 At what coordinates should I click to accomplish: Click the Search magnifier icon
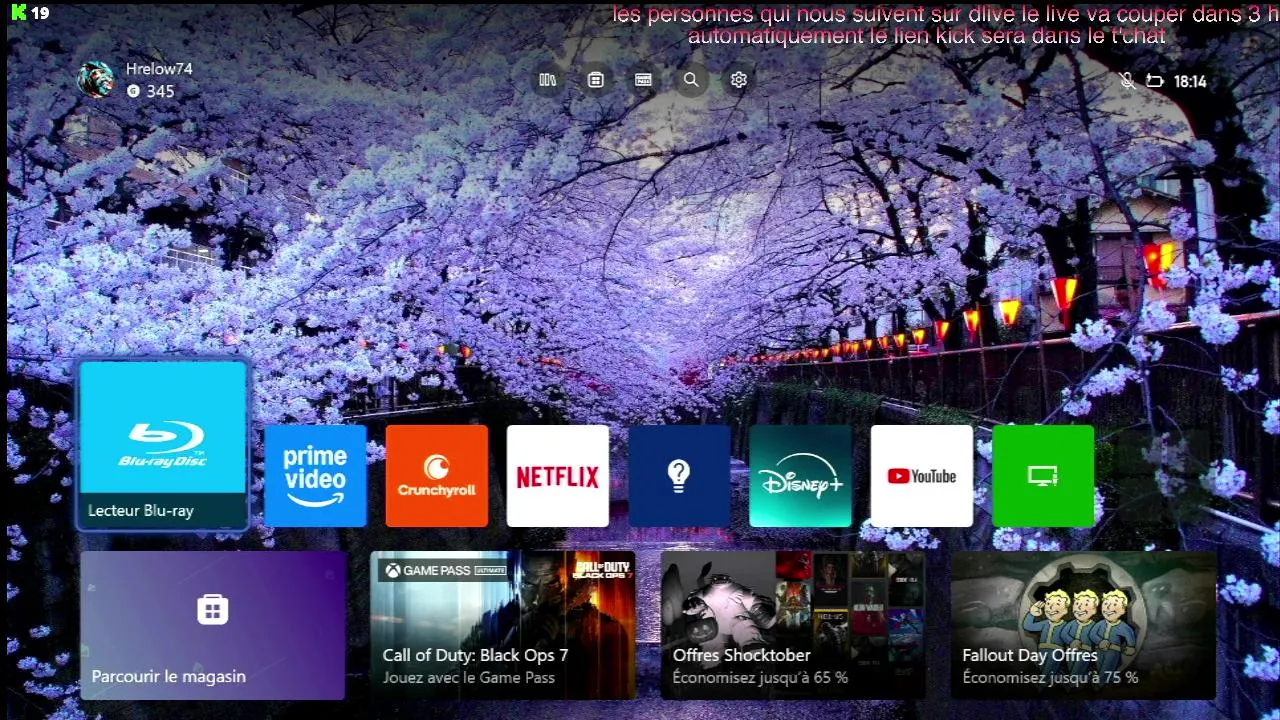point(691,80)
